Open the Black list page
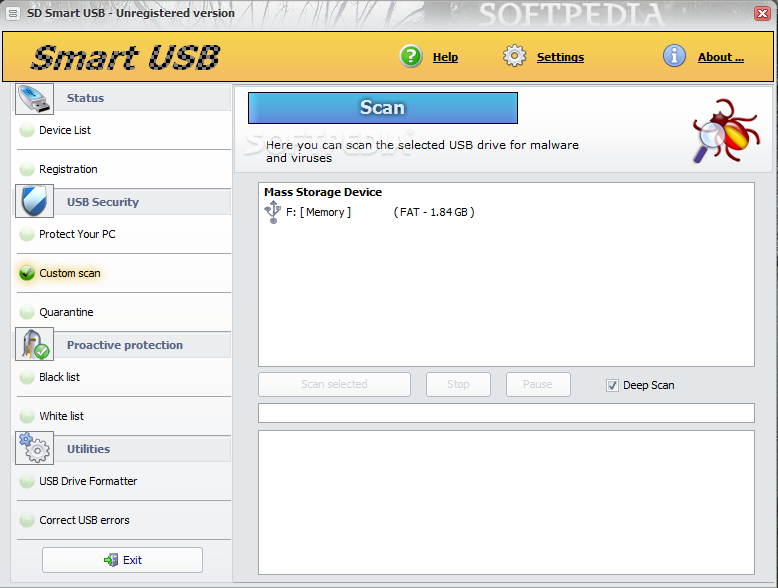This screenshot has width=778, height=588. (x=59, y=377)
